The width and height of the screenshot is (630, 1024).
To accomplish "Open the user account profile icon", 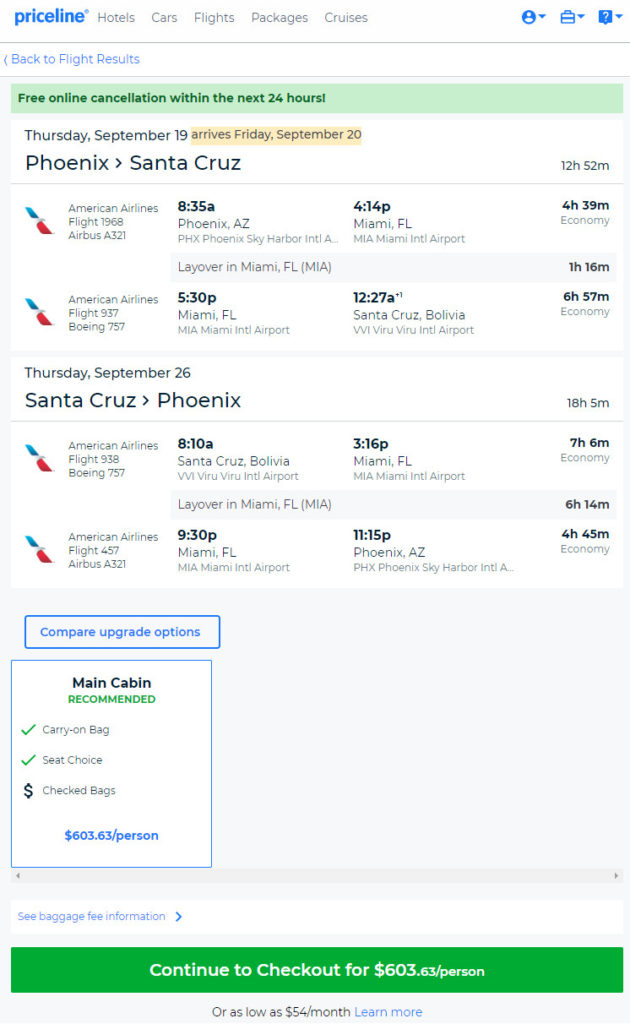I will (x=533, y=17).
